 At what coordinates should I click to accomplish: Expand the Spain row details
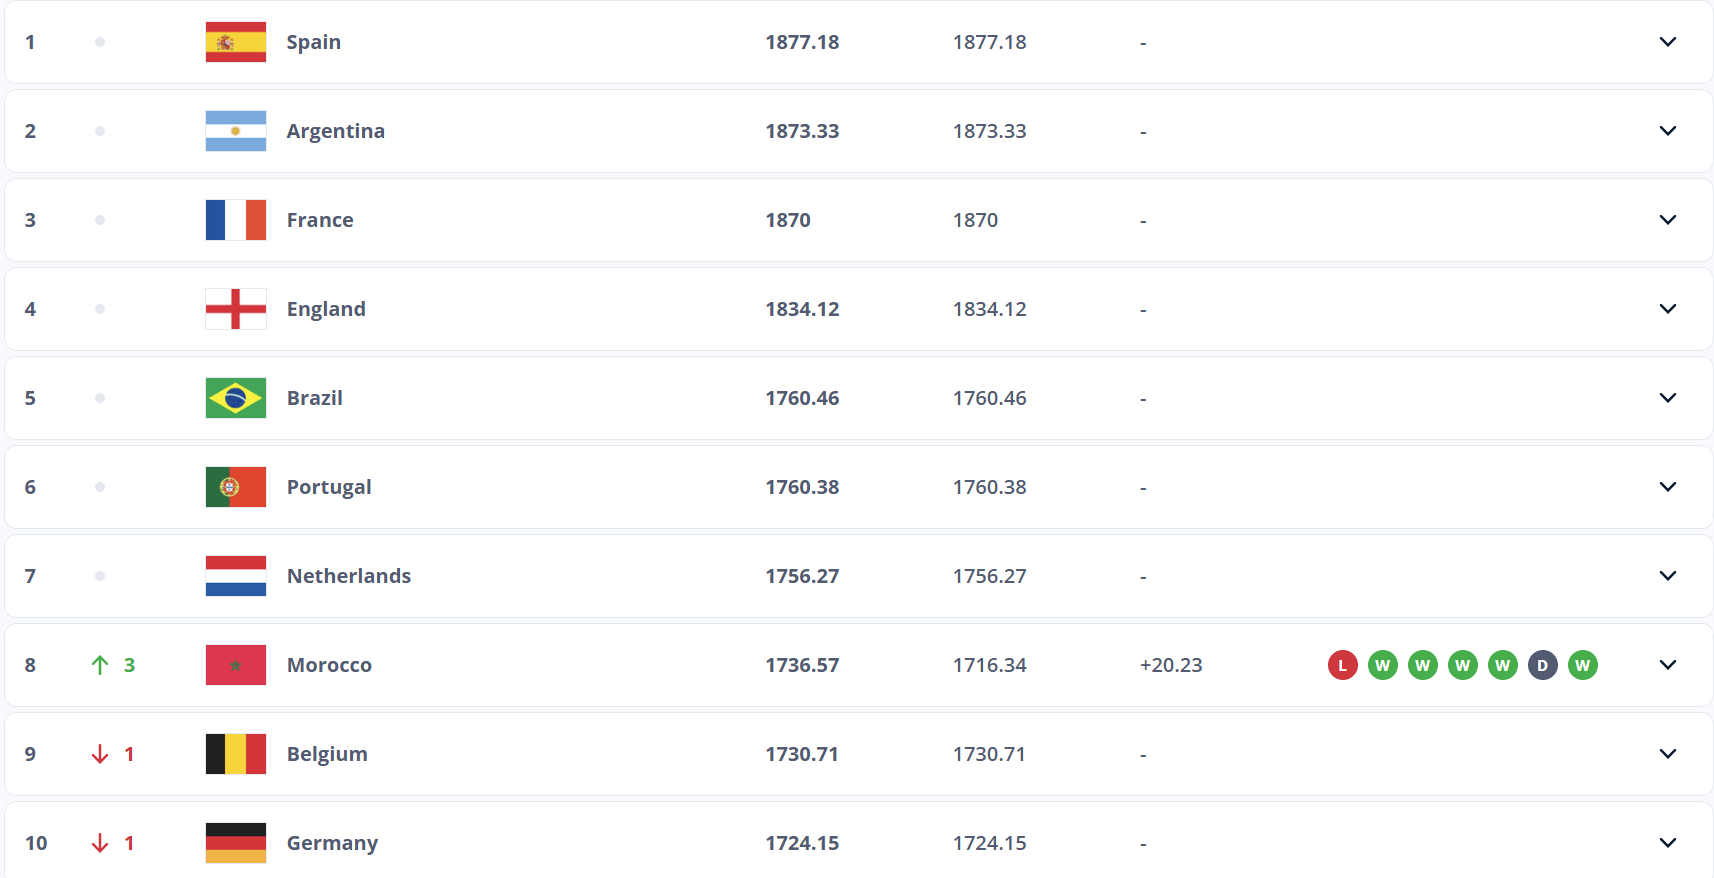(1667, 42)
